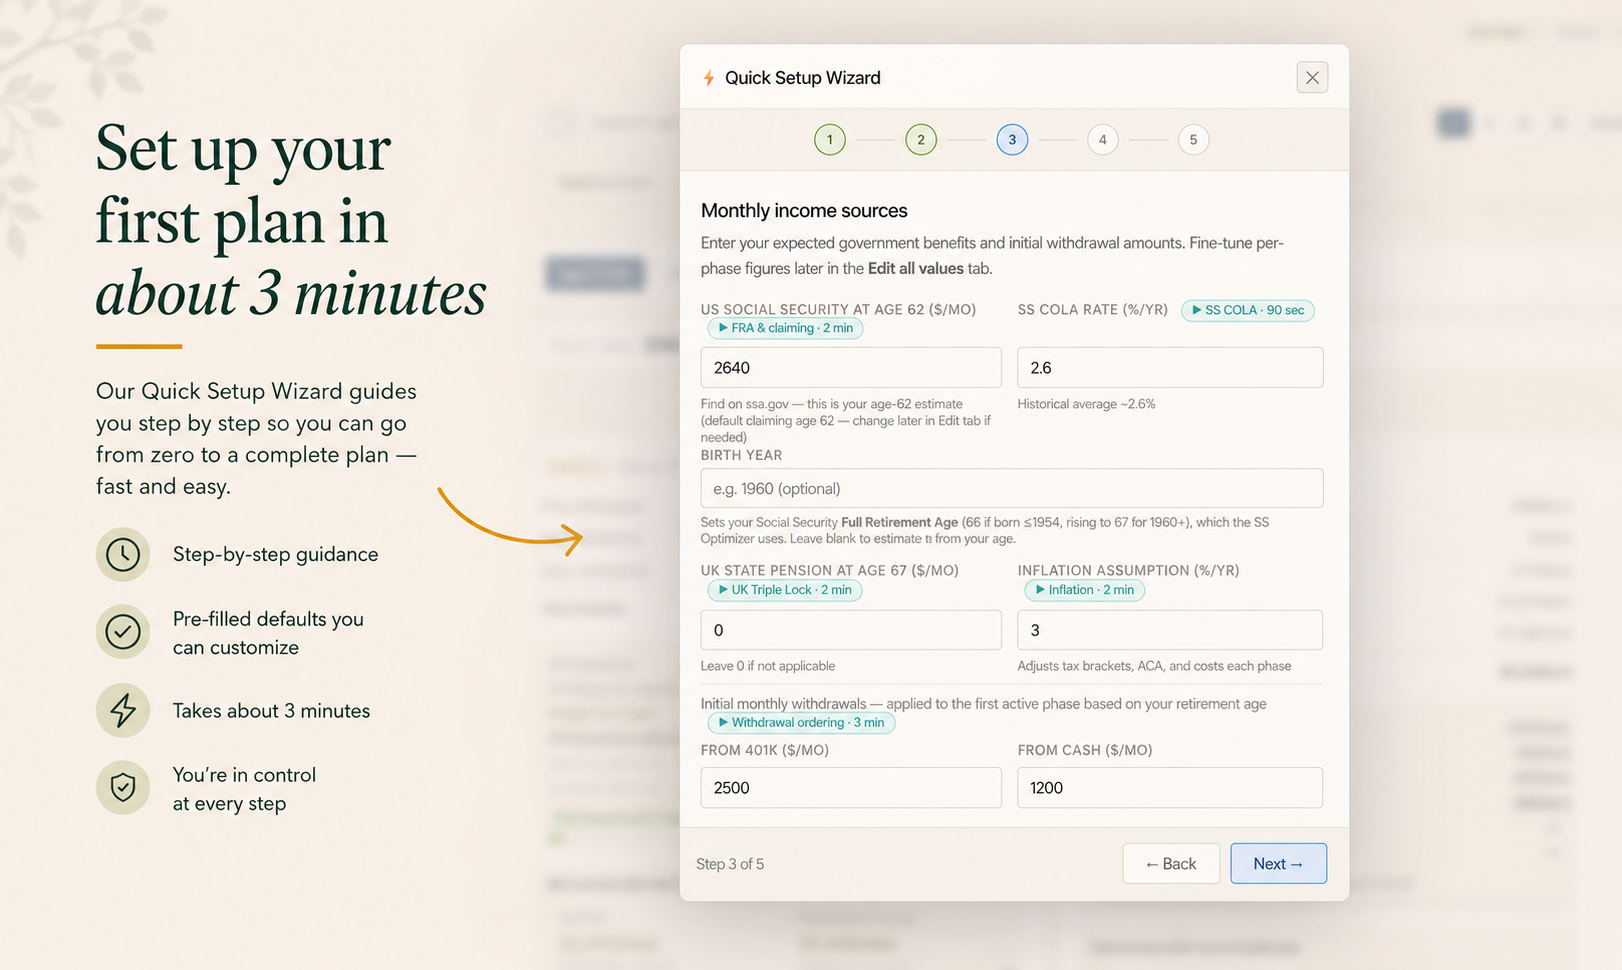1622x970 pixels.
Task: Play the FRA & claiming video tip
Action: [x=785, y=328]
